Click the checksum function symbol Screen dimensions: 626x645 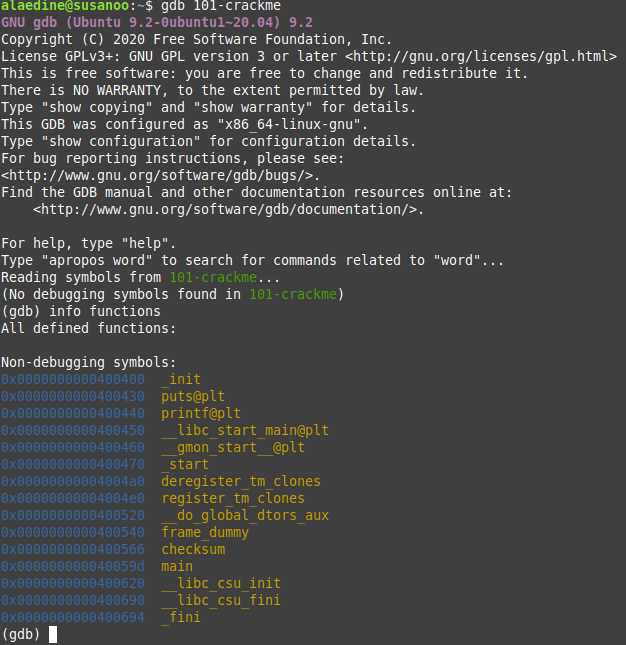[193, 549]
